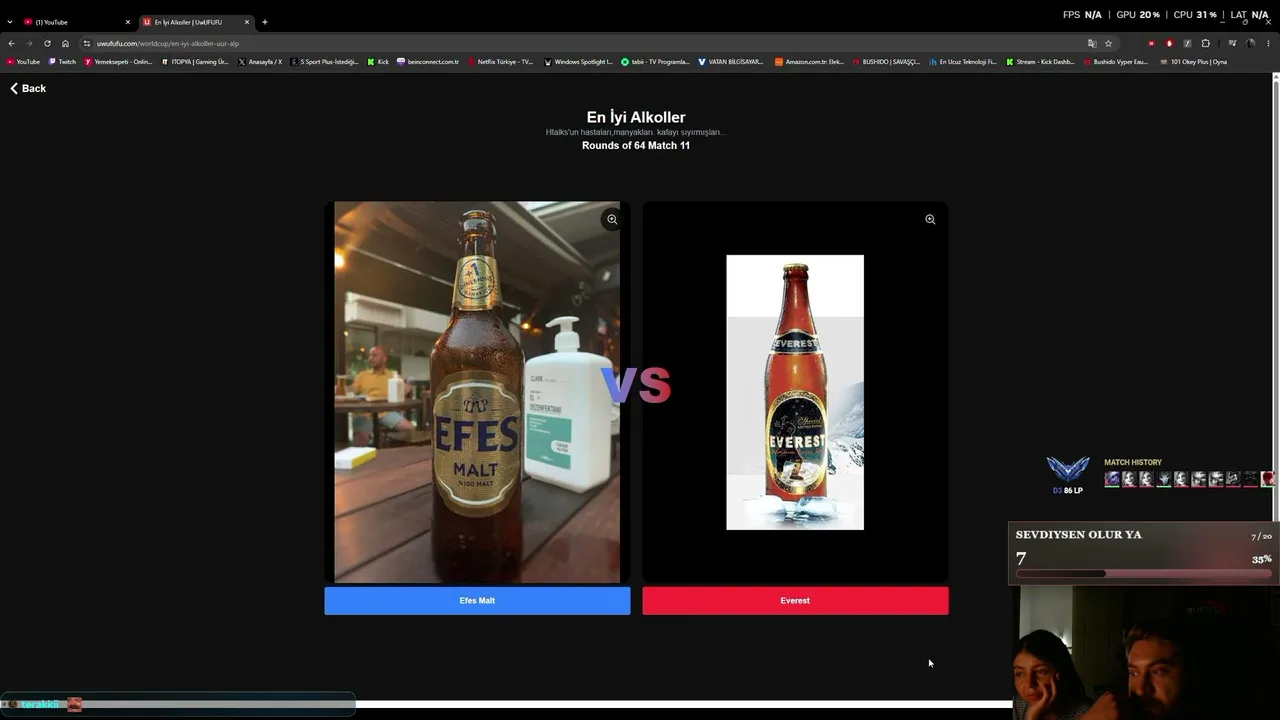Open the YouTube bookmark
The width and height of the screenshot is (1280, 720).
(x=23, y=62)
